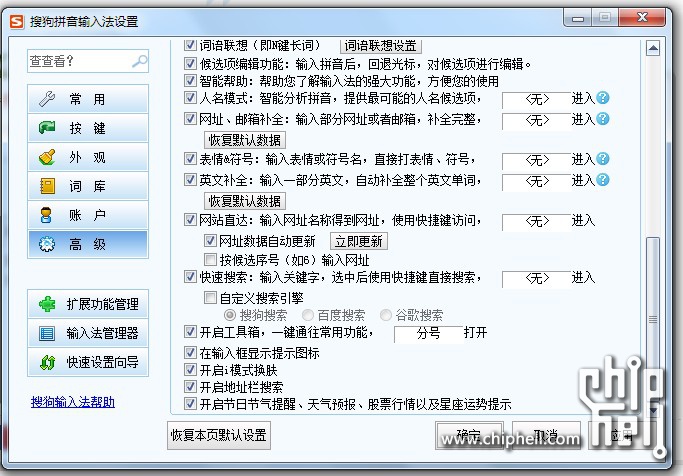
Task: Open 人名模式 shortcut key box
Action: click(x=536, y=100)
